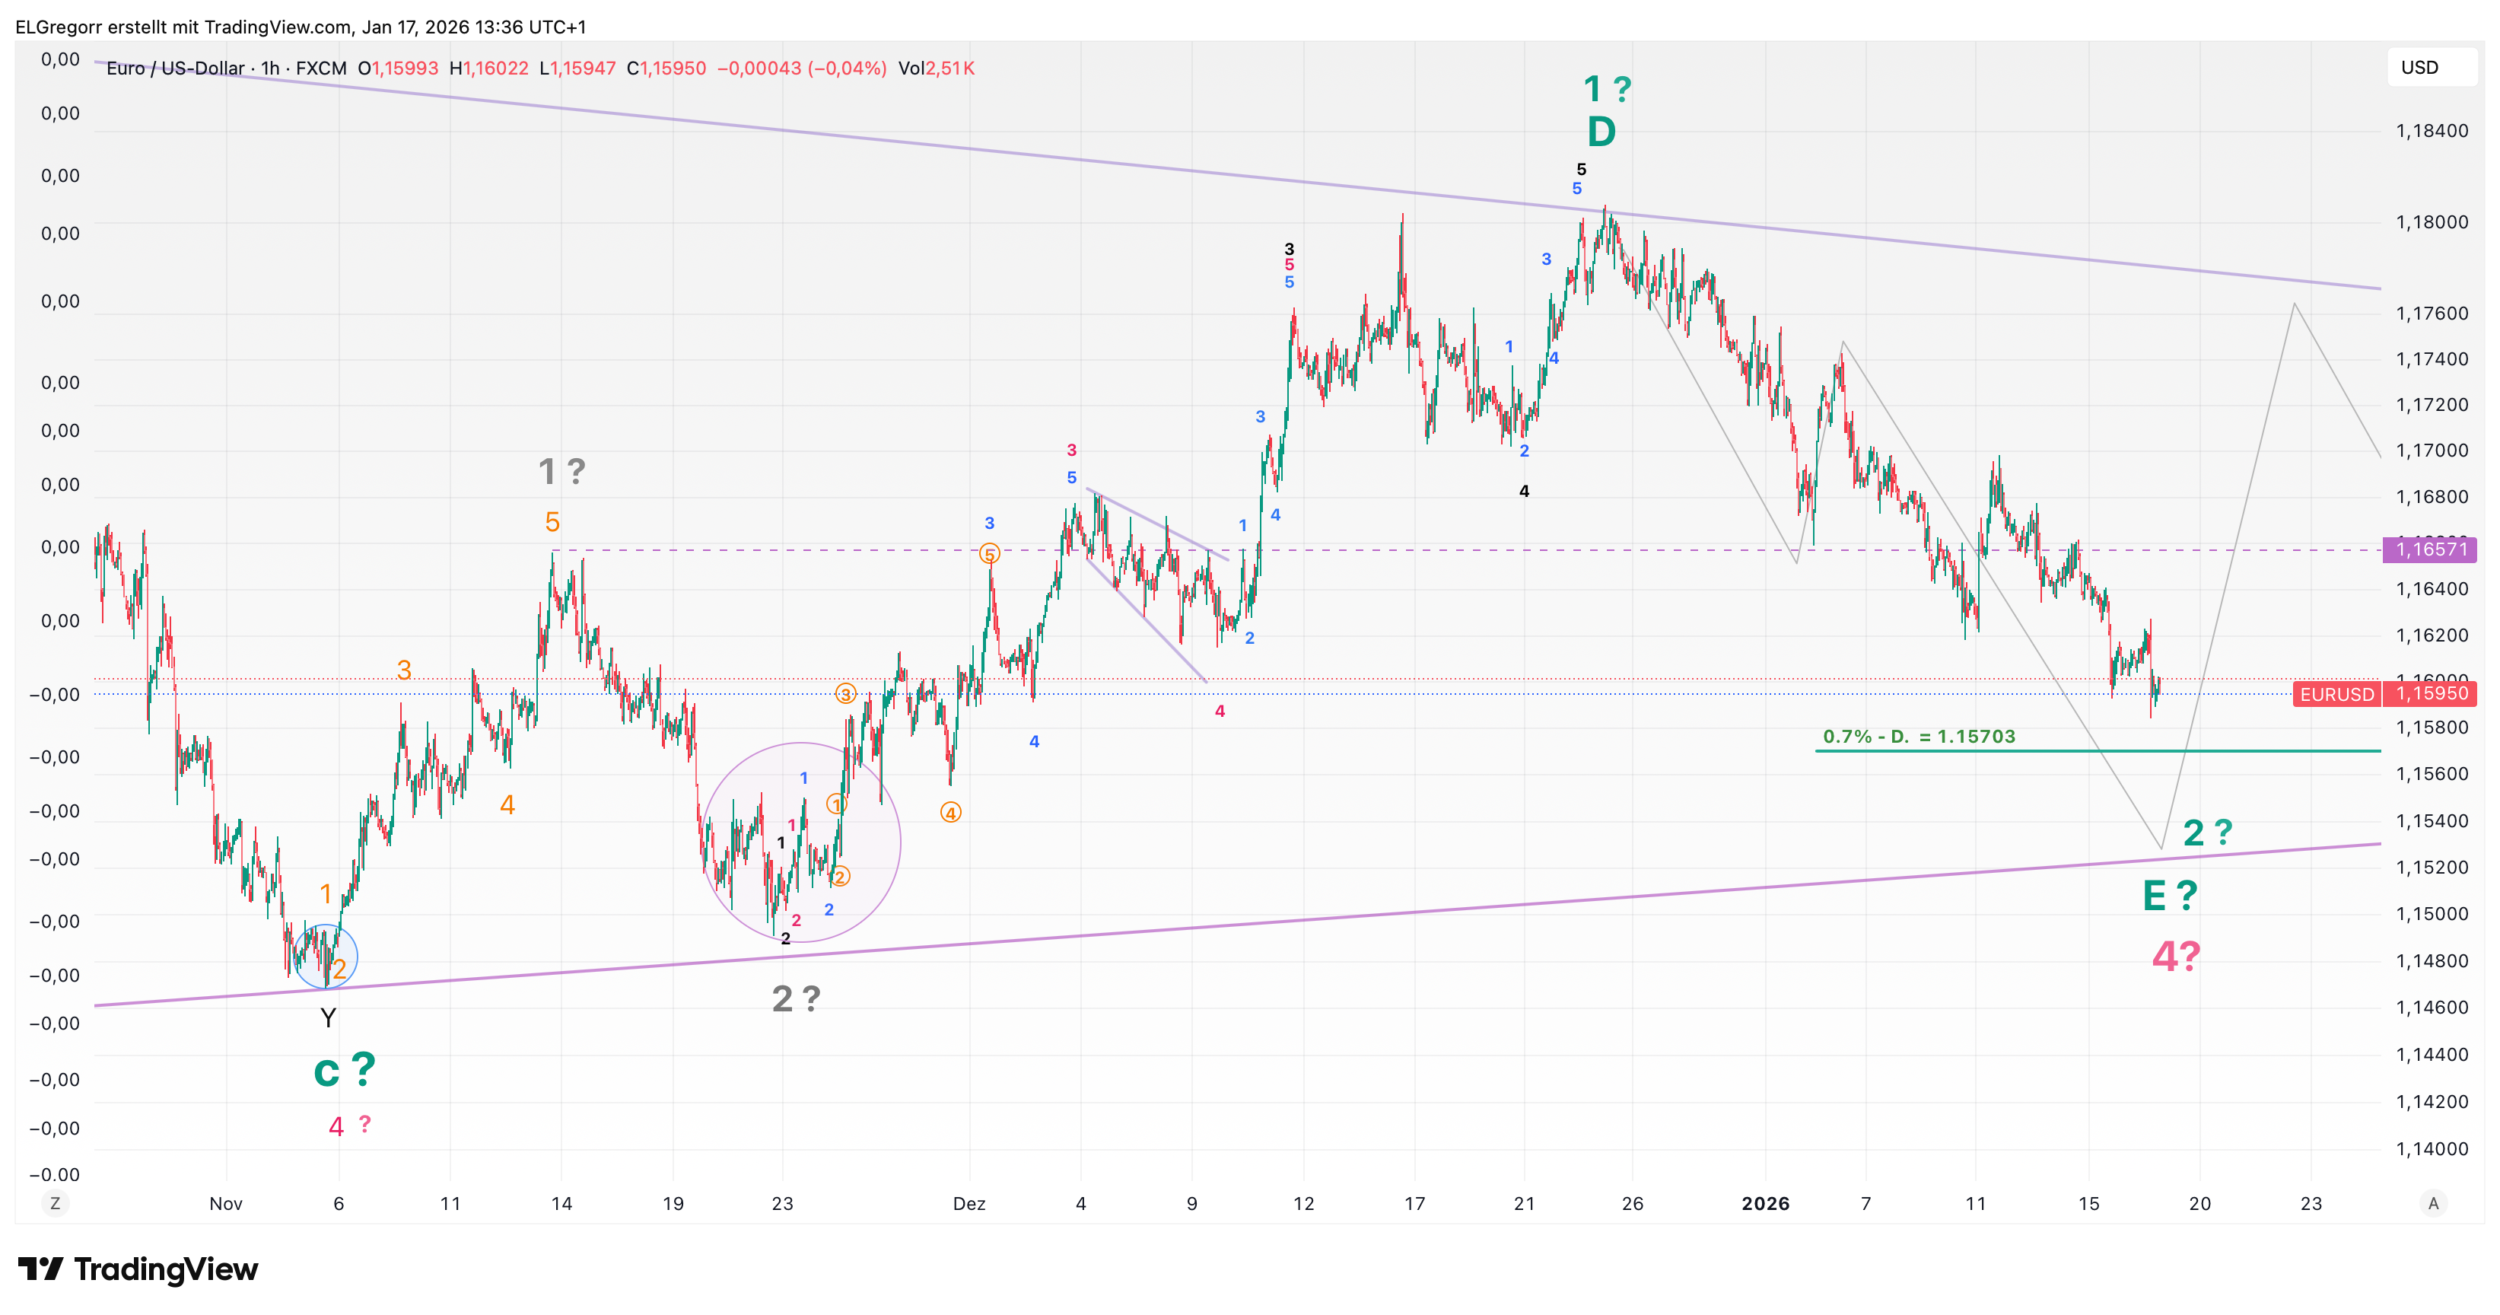
Task: Click the red EURUSD price label
Action: (x=2336, y=694)
